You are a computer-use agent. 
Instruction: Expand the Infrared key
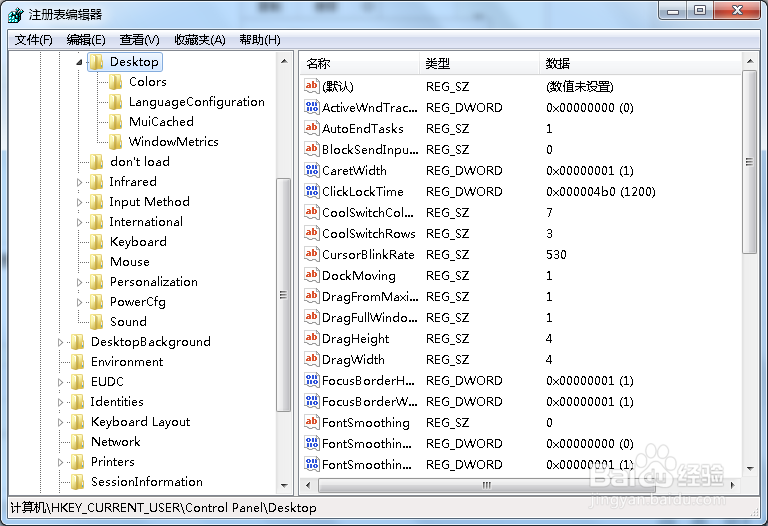coord(79,182)
